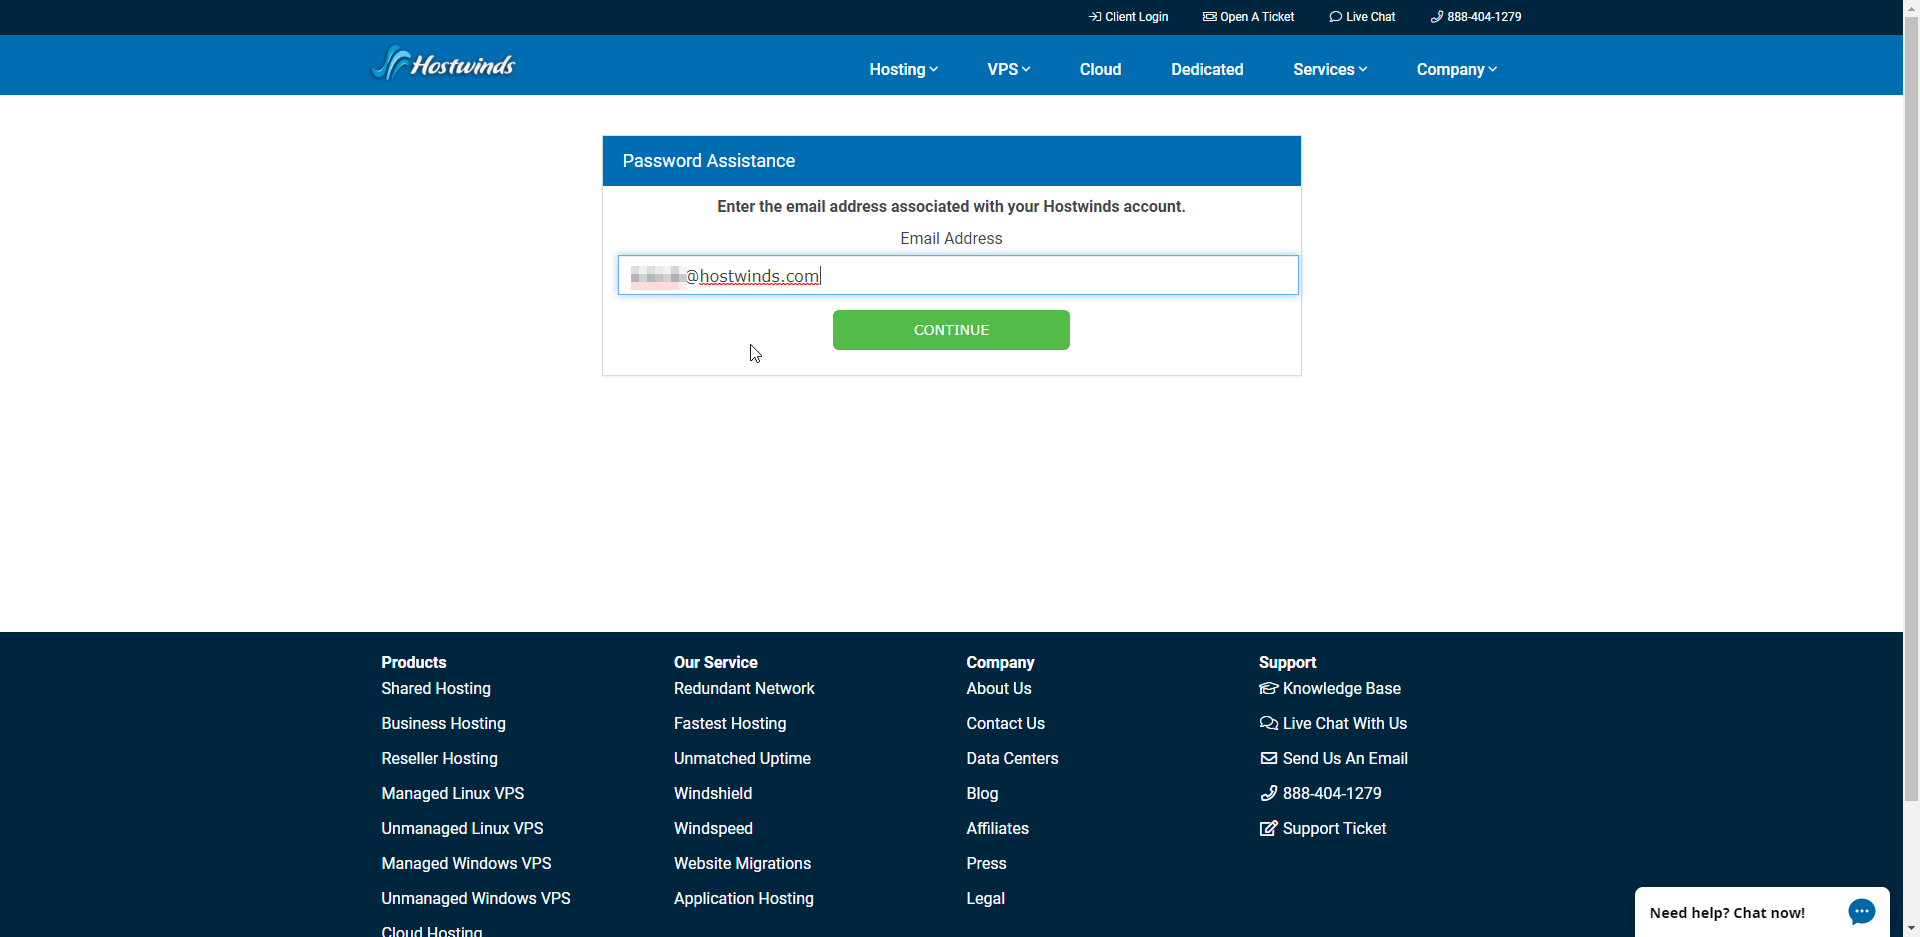Image resolution: width=1920 pixels, height=937 pixels.
Task: Open Support Ticket footer link
Action: pyautogui.click(x=1323, y=828)
